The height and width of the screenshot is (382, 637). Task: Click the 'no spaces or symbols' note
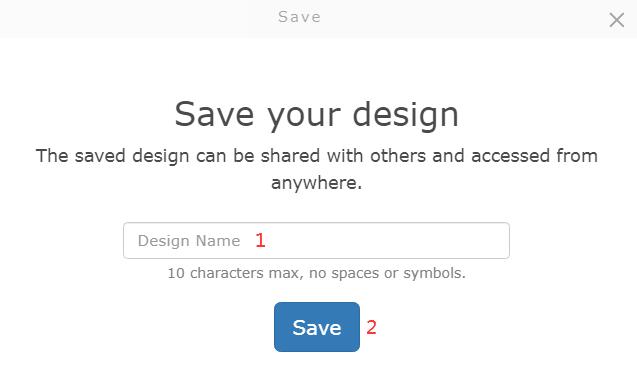[387, 273]
